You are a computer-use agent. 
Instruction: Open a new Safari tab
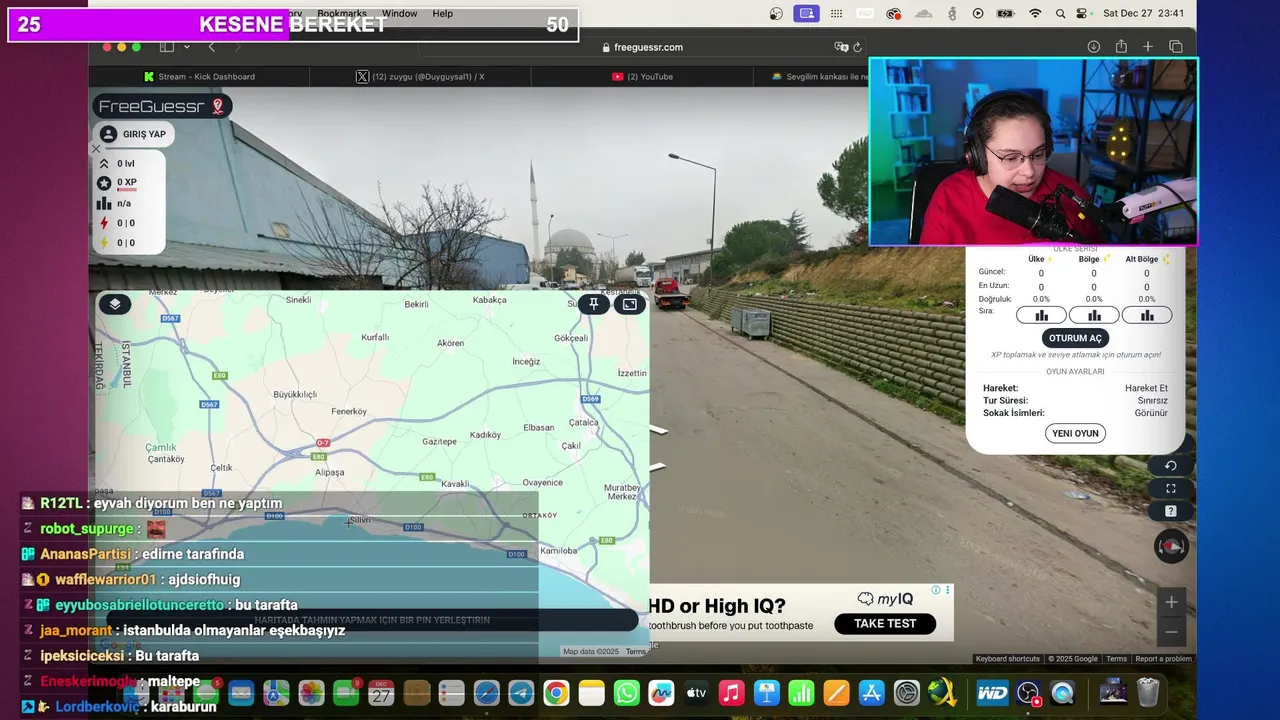click(1148, 47)
